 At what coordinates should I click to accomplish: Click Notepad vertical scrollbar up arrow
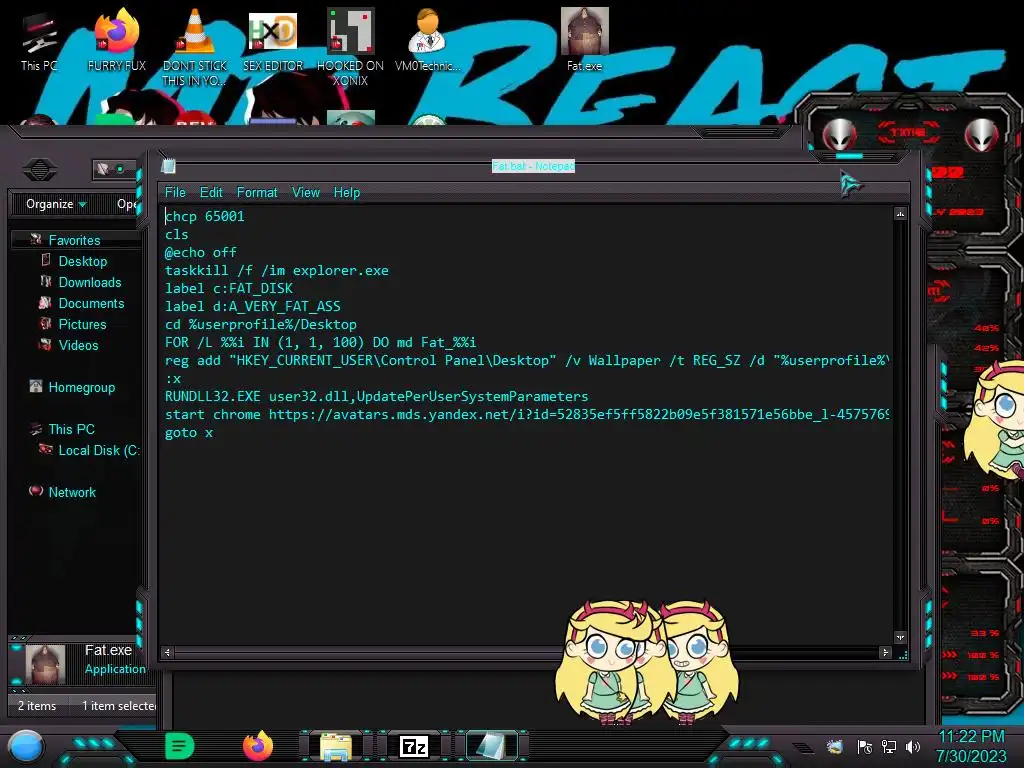tap(901, 214)
